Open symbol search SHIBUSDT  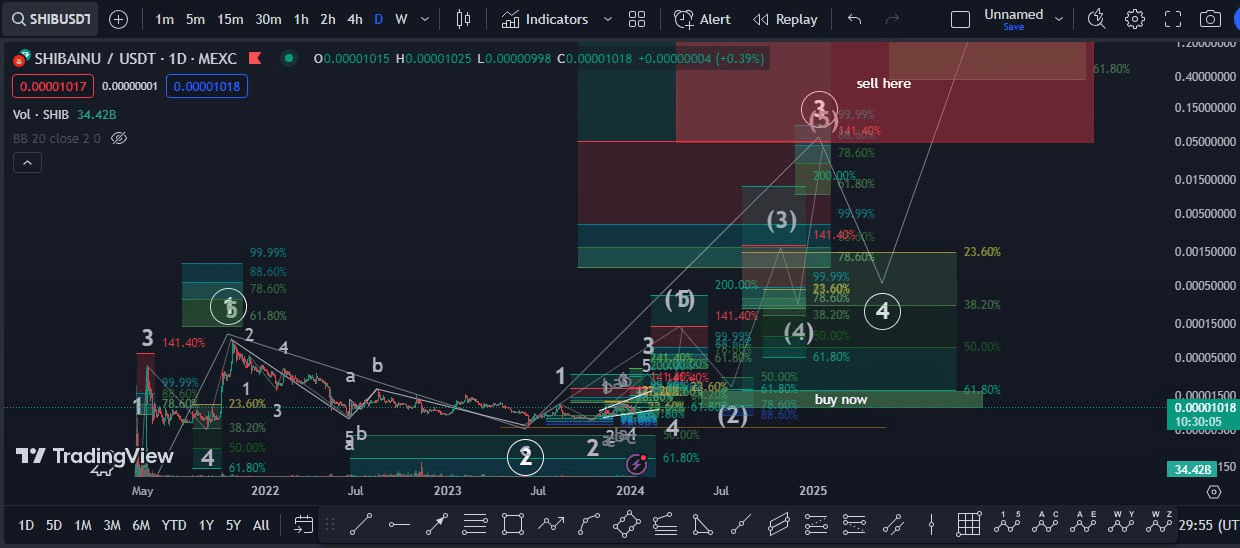click(48, 19)
